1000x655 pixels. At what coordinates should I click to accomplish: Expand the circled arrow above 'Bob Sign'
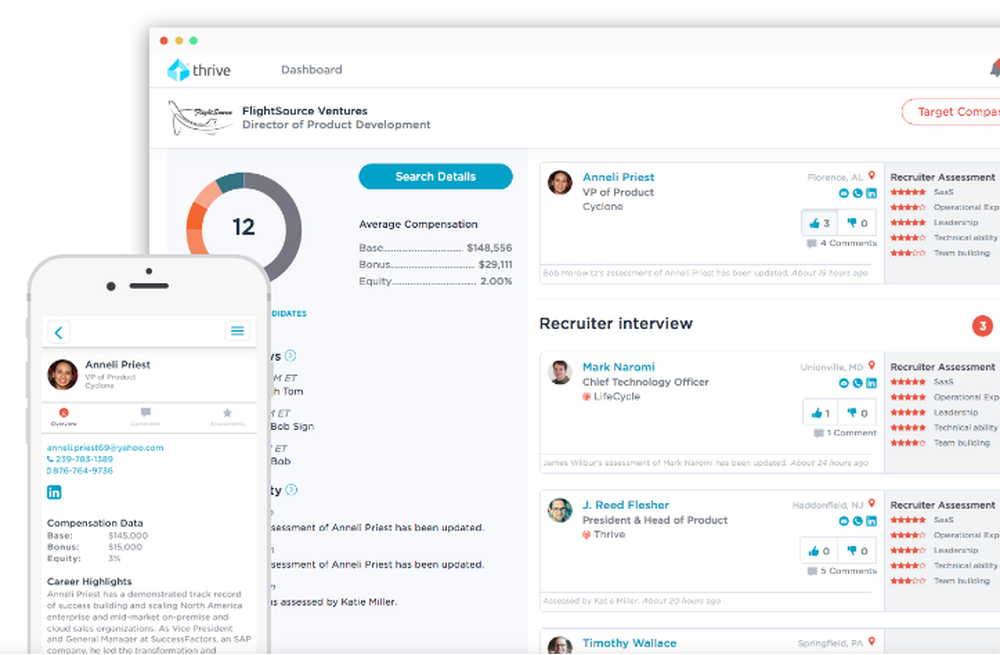point(290,355)
